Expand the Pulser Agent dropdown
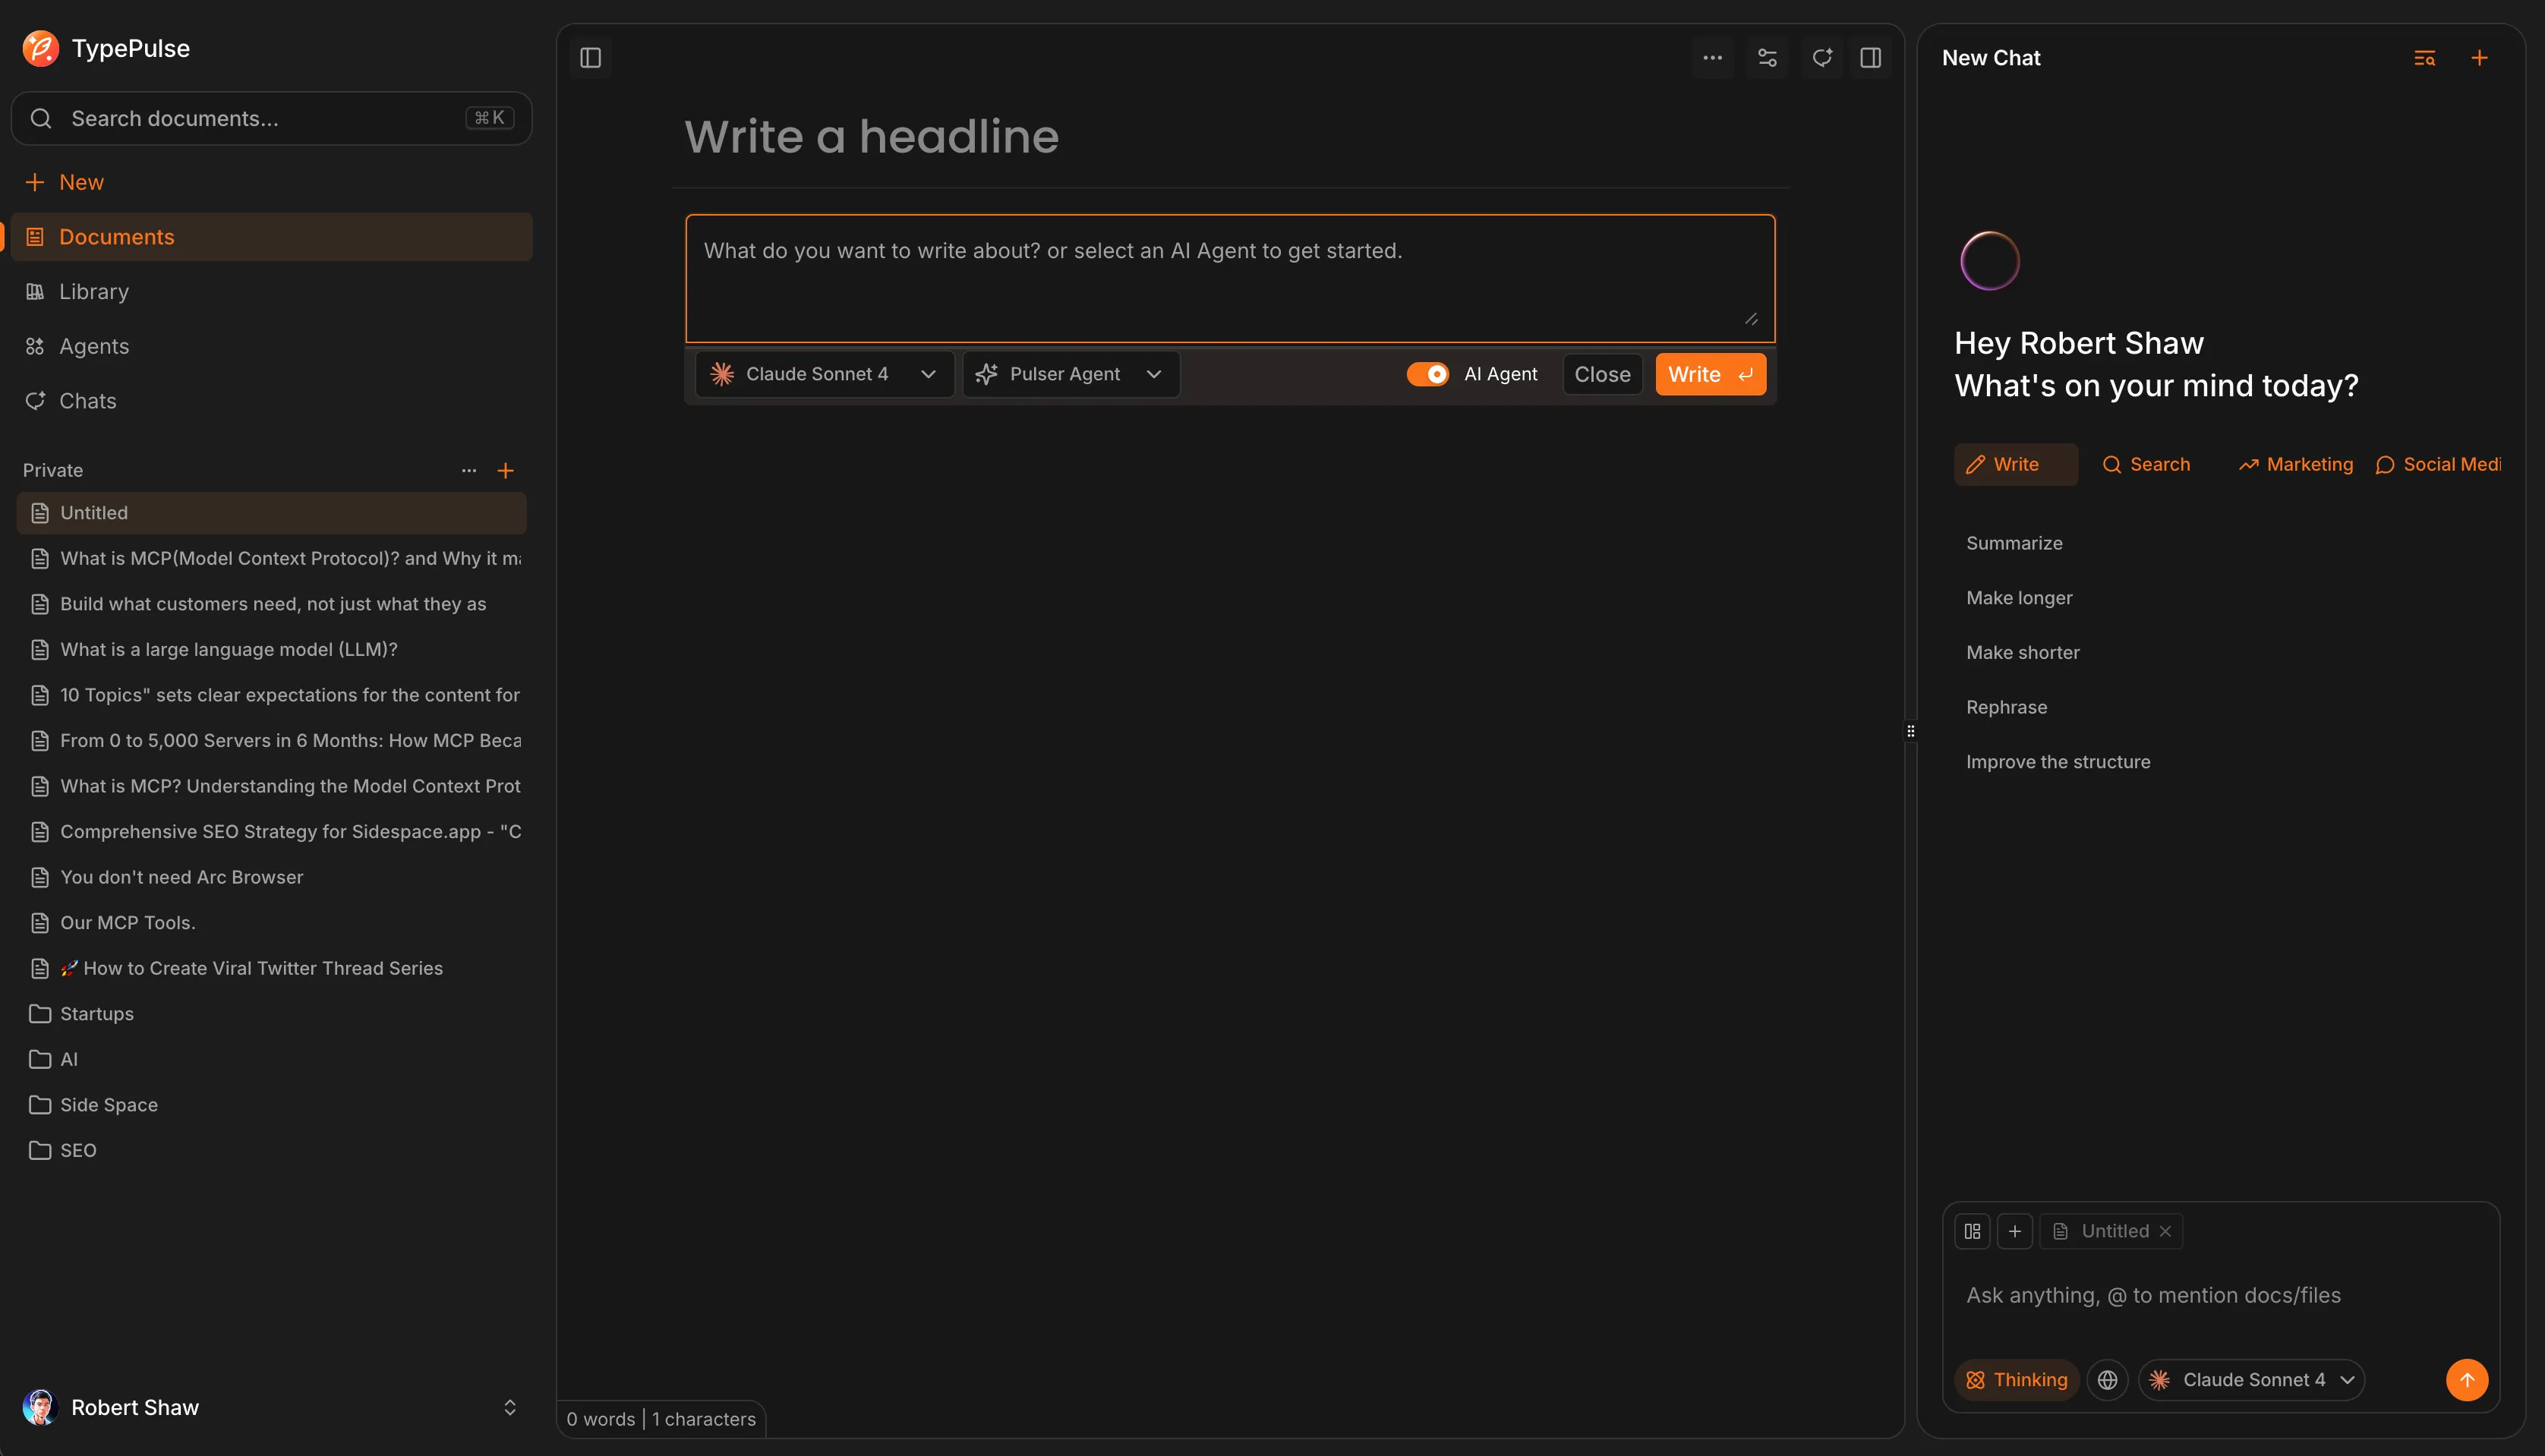The width and height of the screenshot is (2545, 1456). point(1070,374)
